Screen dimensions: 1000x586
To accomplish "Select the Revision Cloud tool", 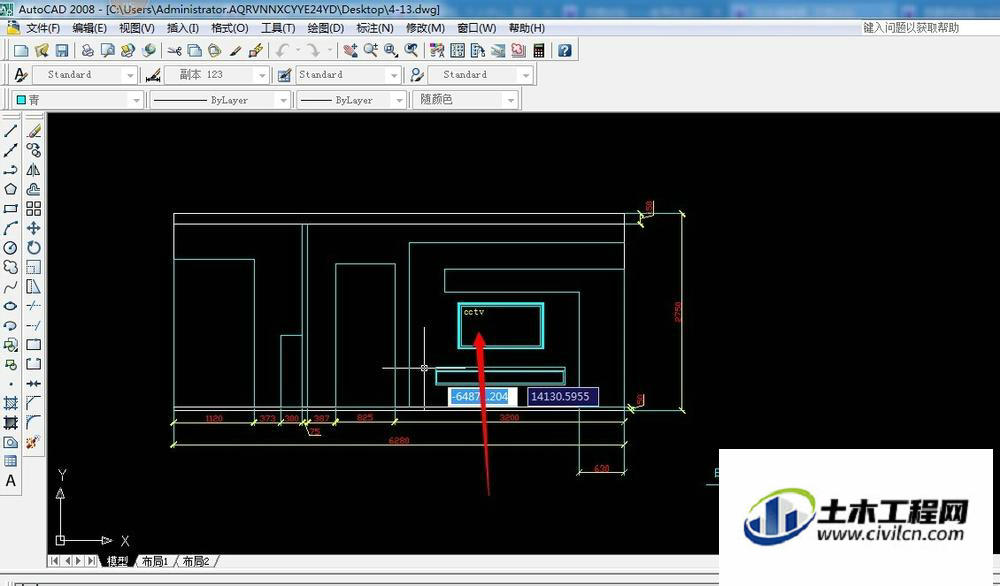I will pos(11,267).
